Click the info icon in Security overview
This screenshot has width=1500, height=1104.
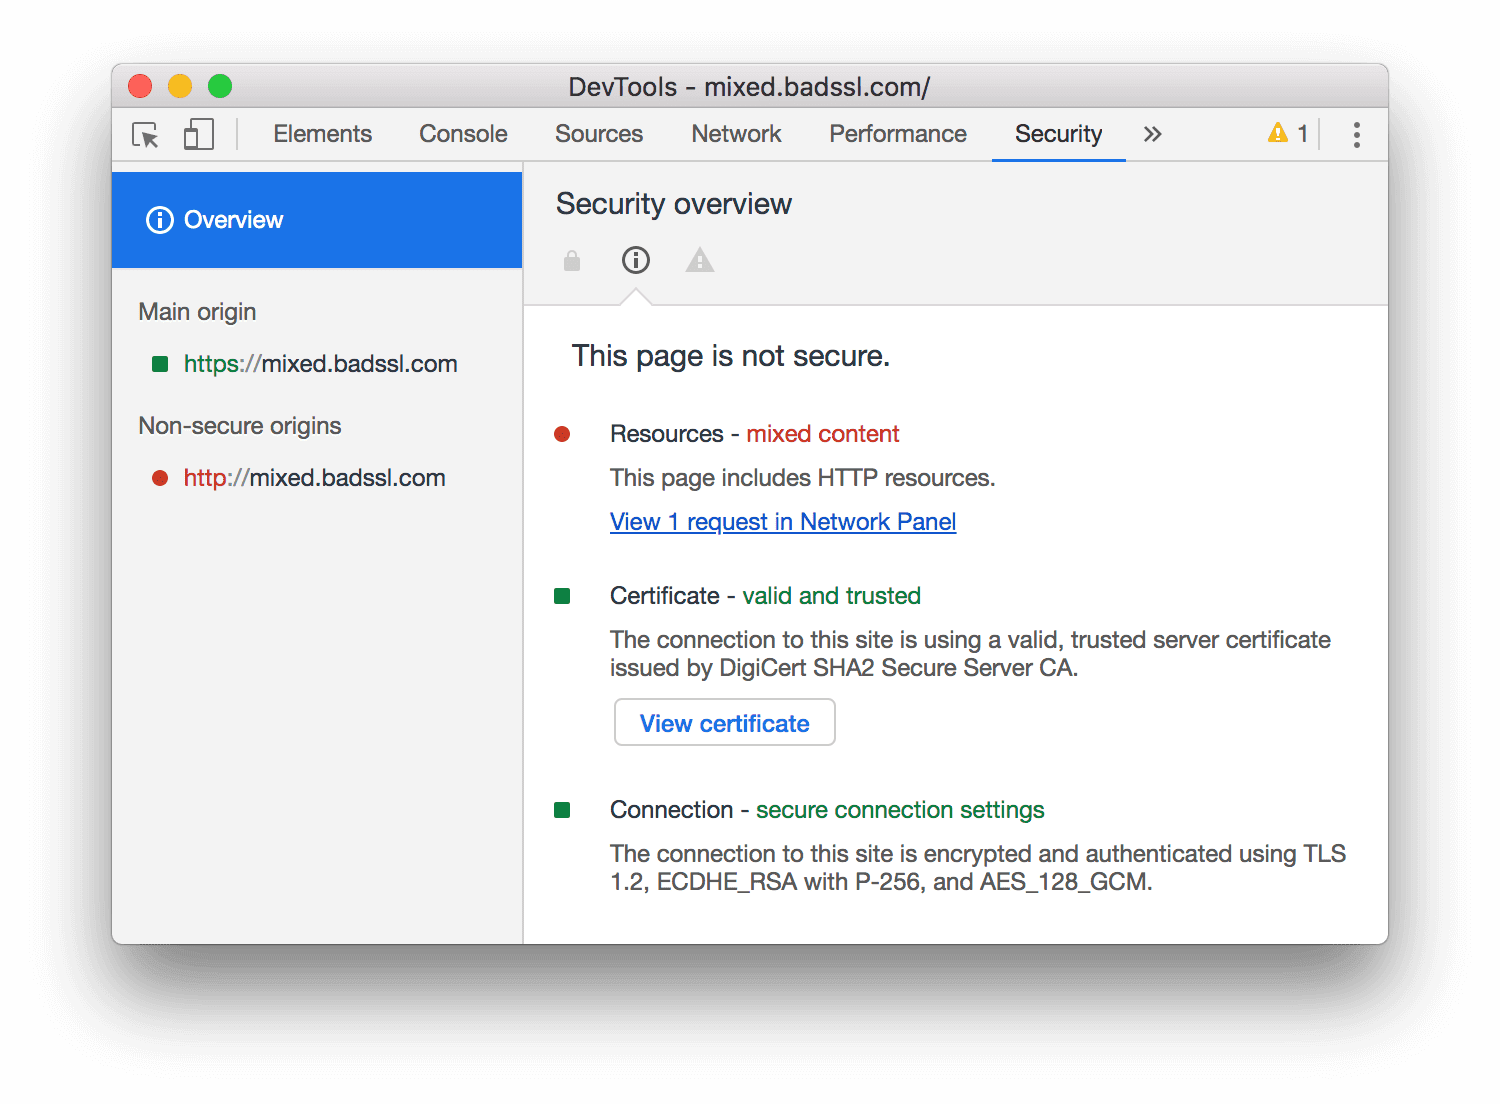click(635, 260)
